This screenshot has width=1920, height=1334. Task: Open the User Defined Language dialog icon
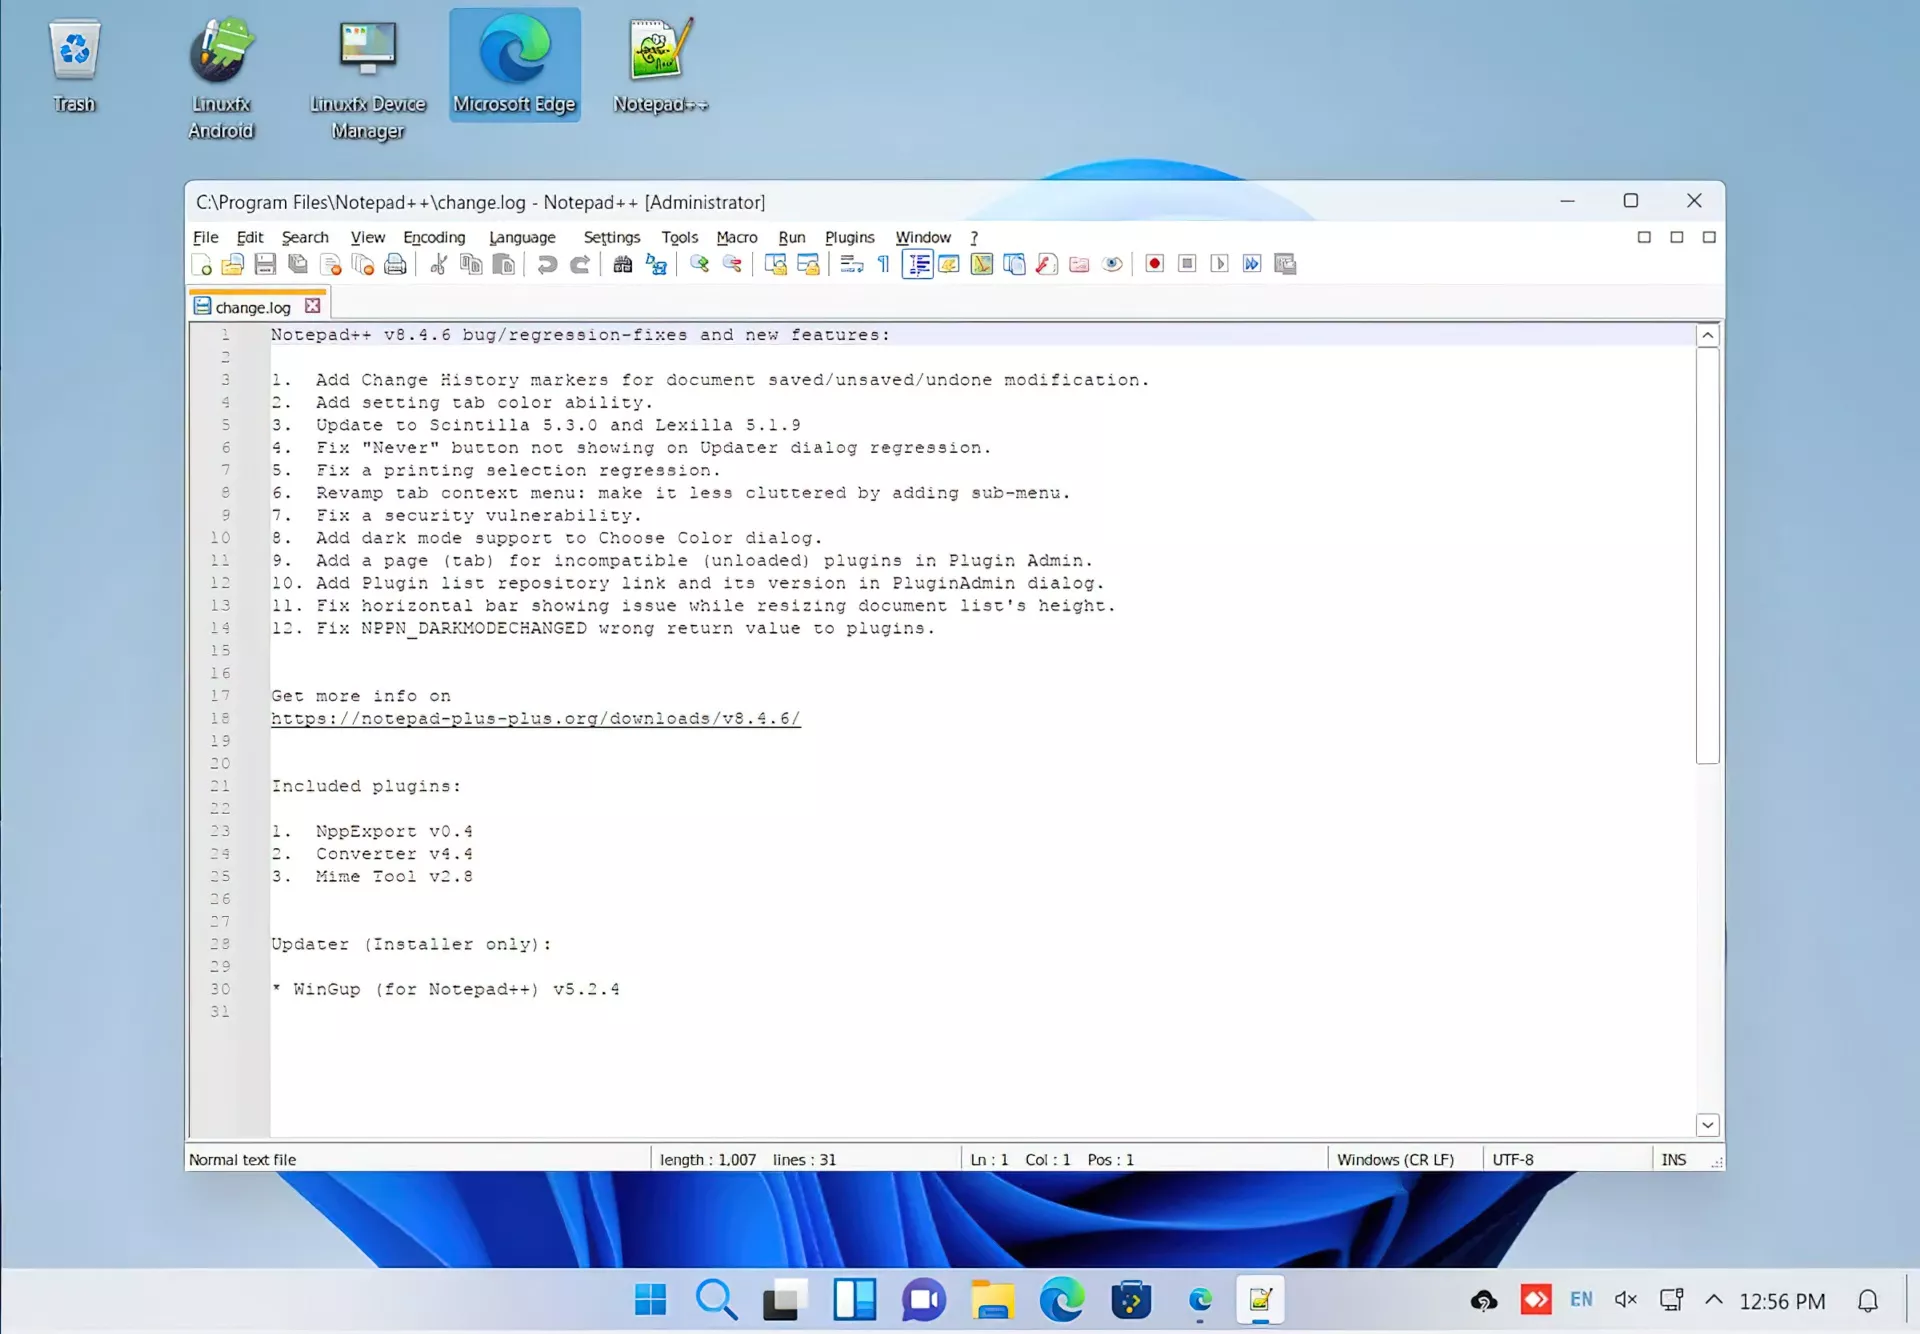click(949, 264)
